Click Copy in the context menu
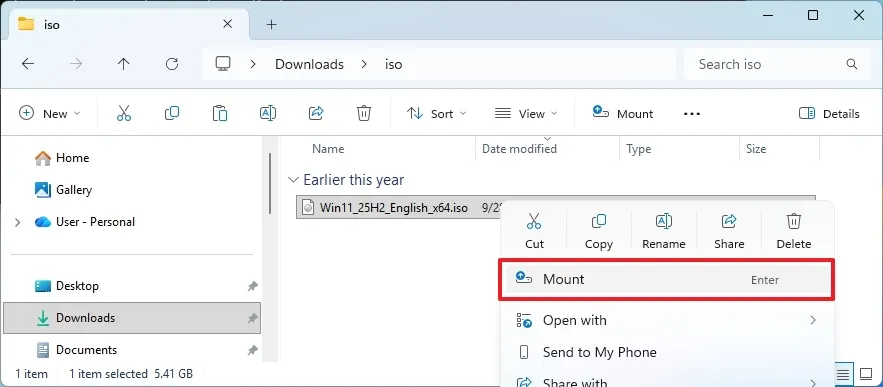883x387 pixels. [599, 231]
